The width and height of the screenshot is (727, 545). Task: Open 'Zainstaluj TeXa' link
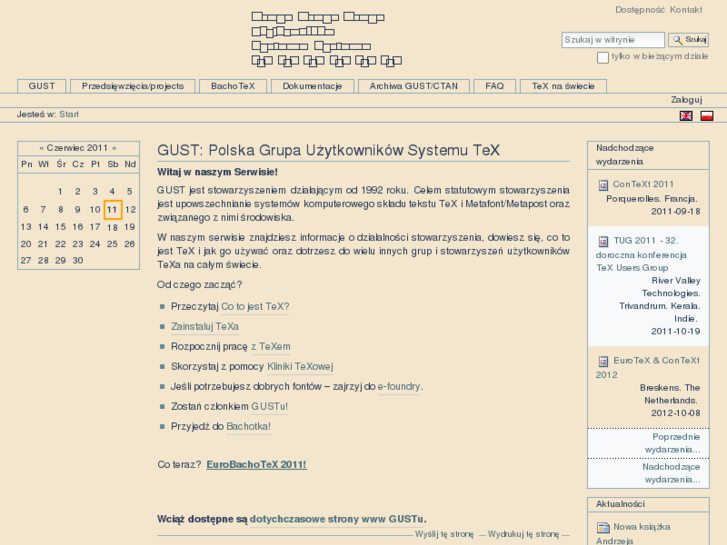click(x=205, y=327)
